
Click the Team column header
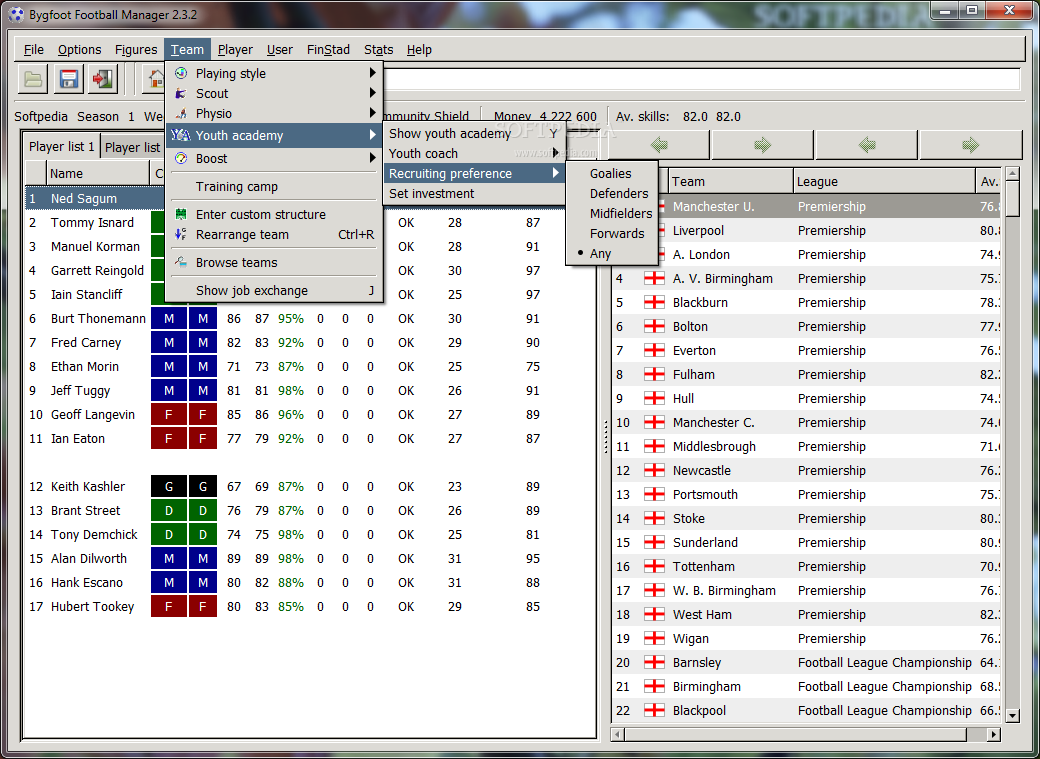[x=730, y=181]
